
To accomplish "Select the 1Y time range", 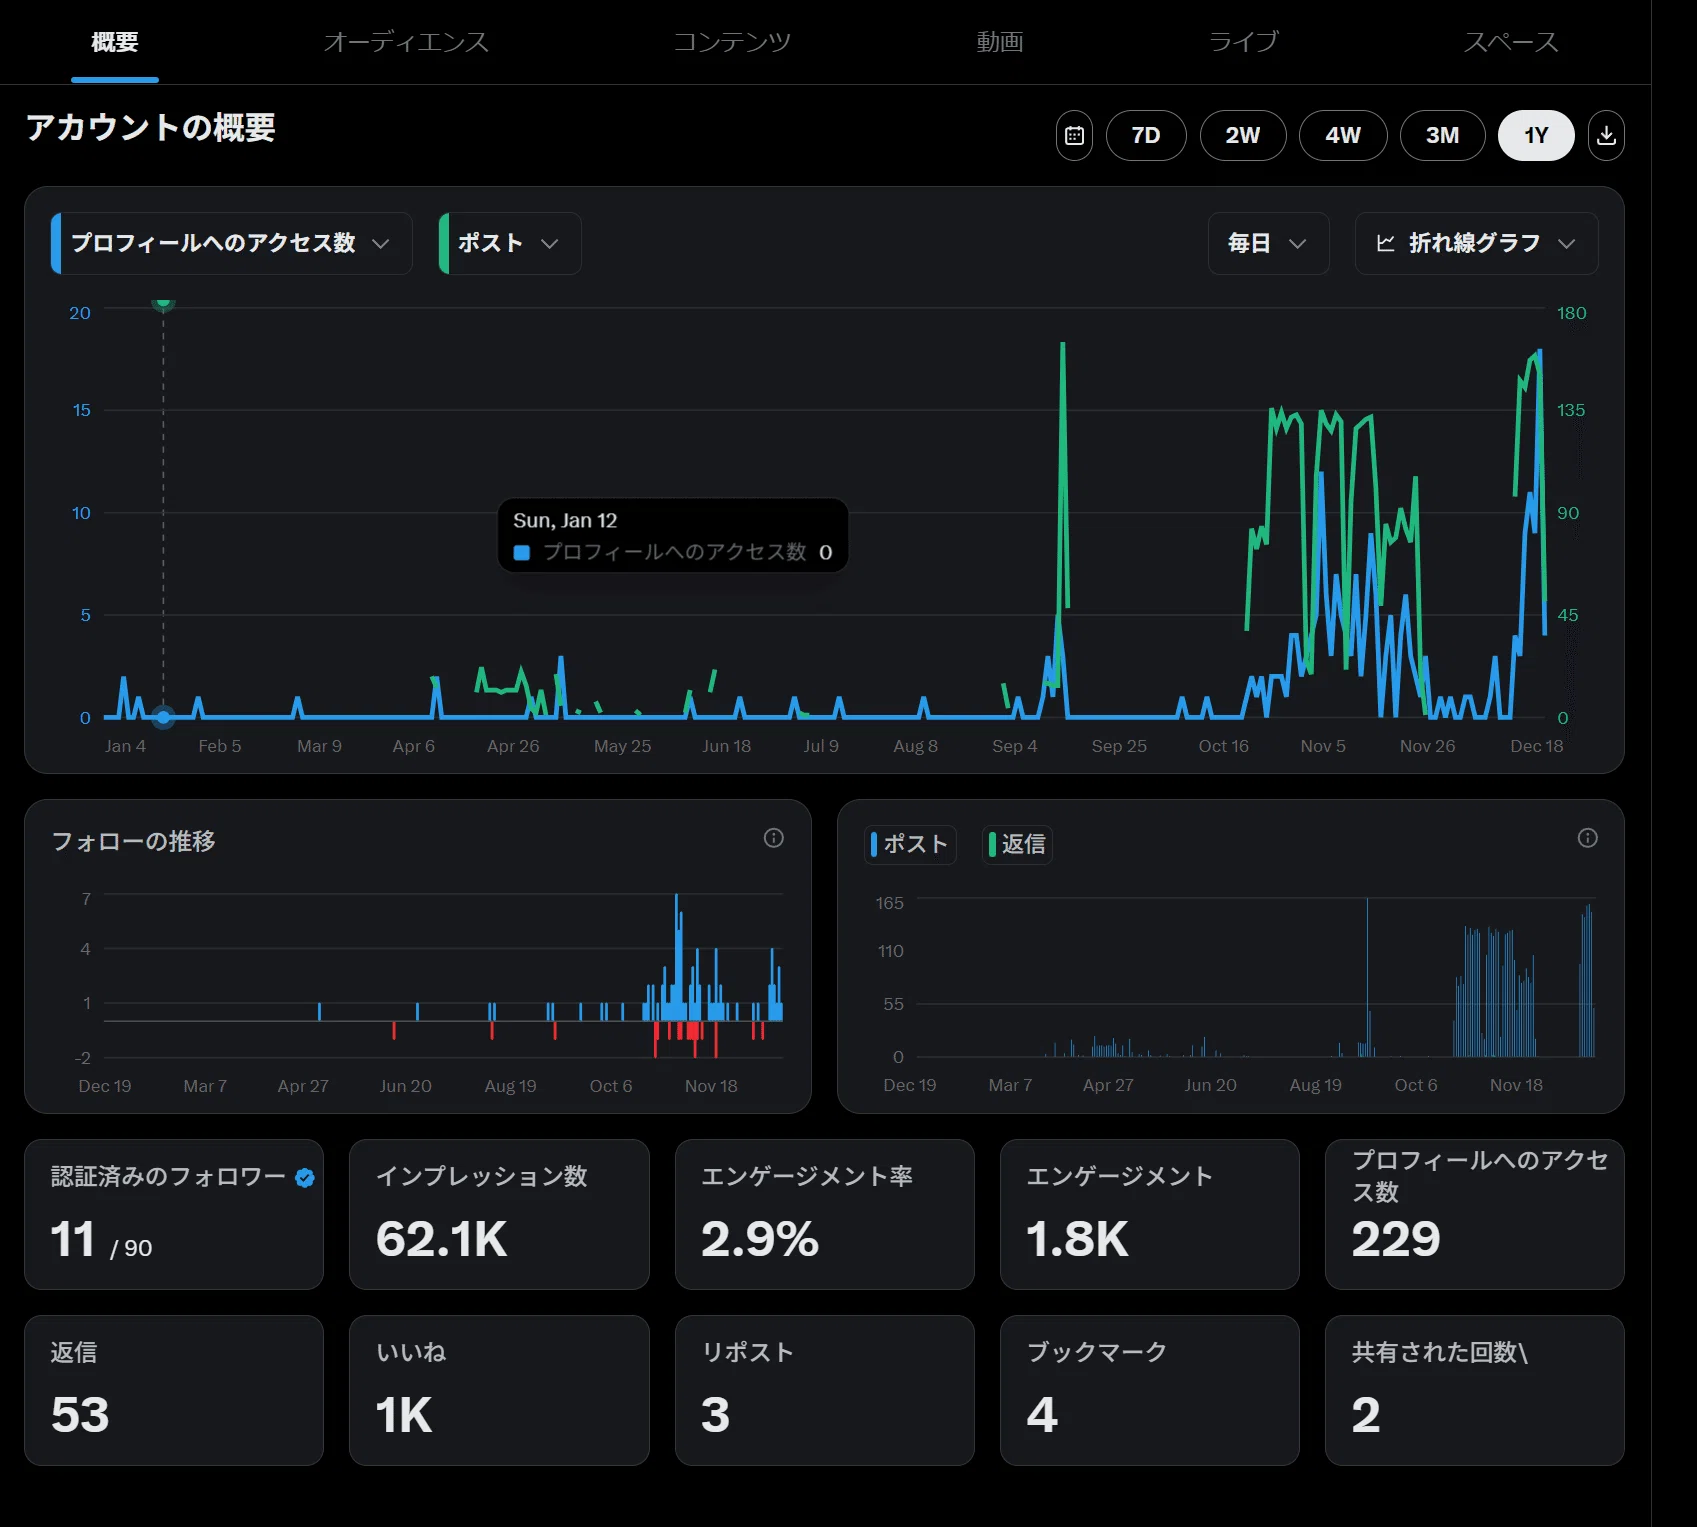I will coord(1536,135).
